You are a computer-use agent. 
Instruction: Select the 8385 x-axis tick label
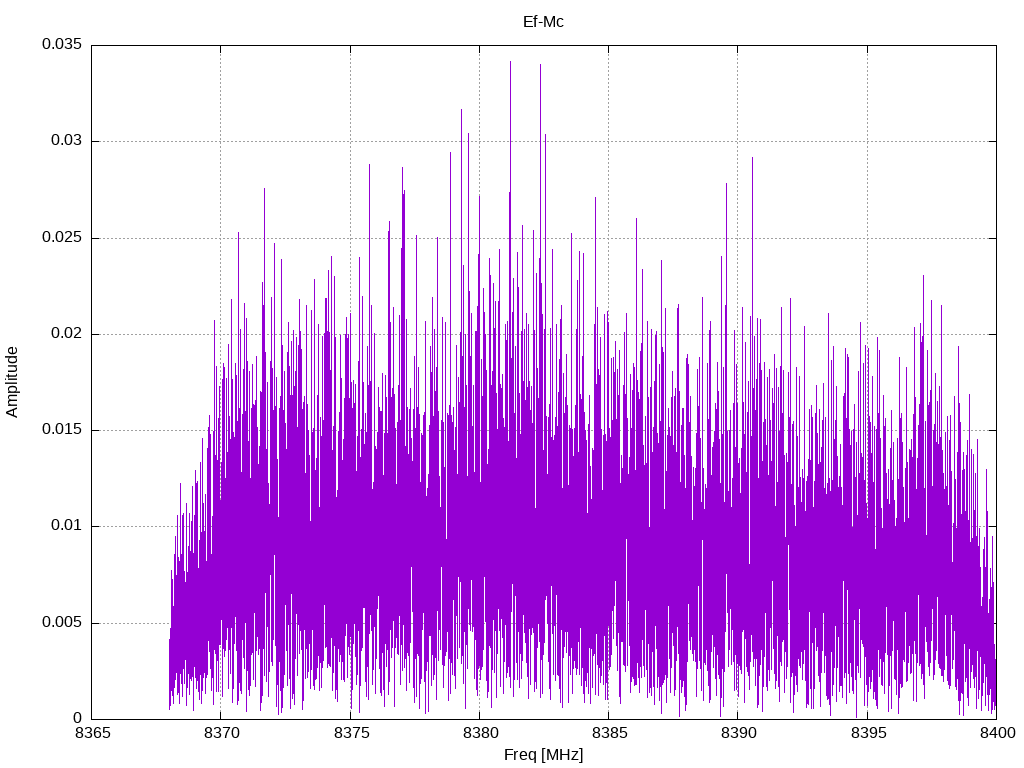point(609,733)
